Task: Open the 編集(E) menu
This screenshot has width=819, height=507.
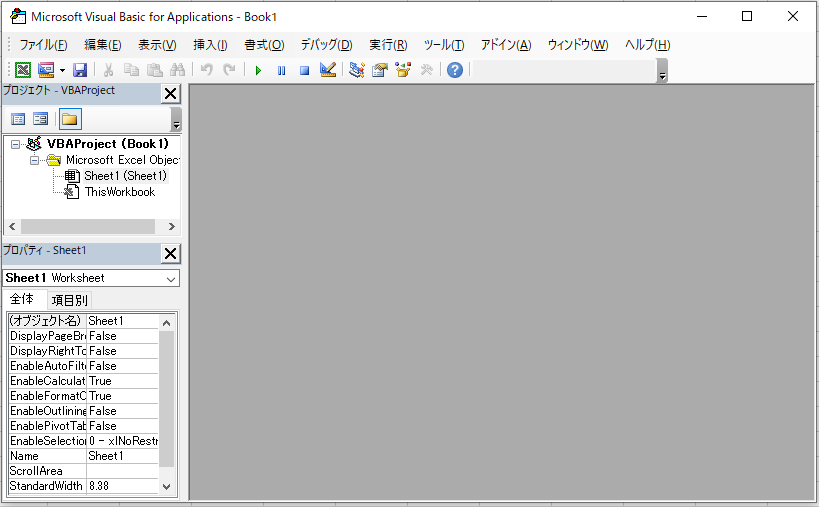Action: coord(103,45)
